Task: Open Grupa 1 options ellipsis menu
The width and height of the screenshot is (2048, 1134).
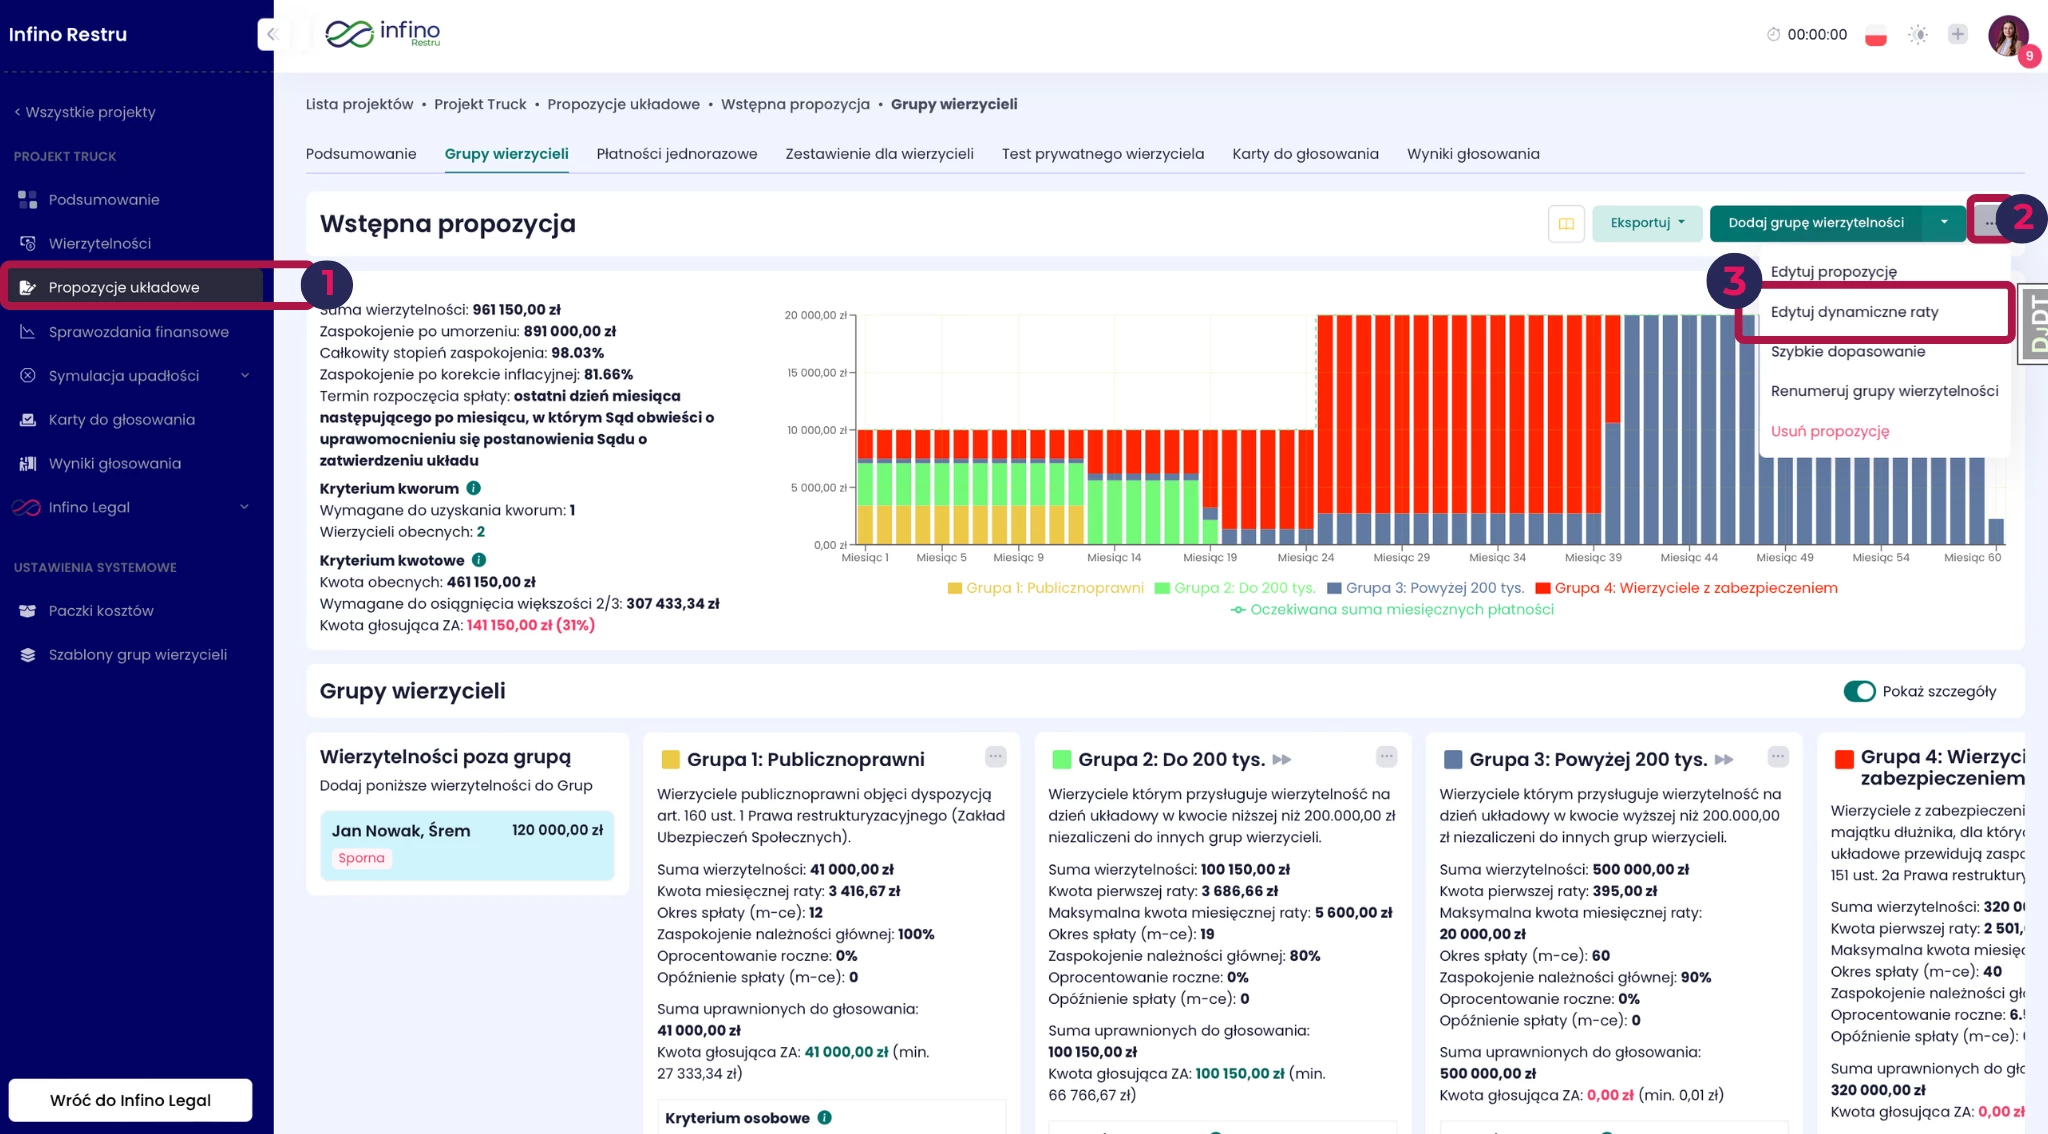Action: [995, 757]
